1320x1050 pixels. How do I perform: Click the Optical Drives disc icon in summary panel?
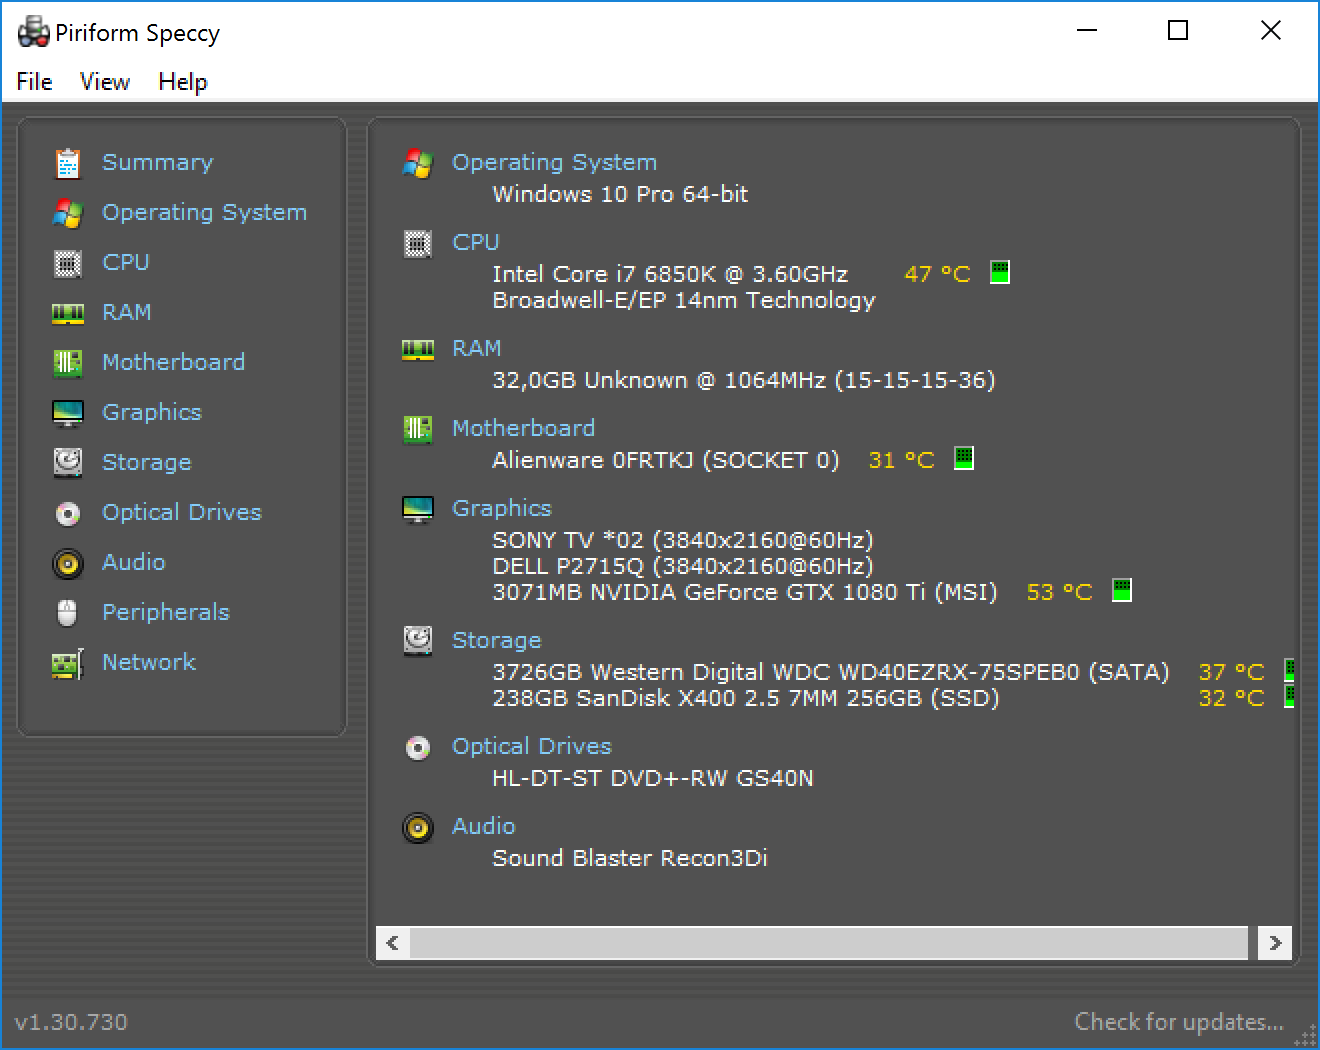point(417,747)
